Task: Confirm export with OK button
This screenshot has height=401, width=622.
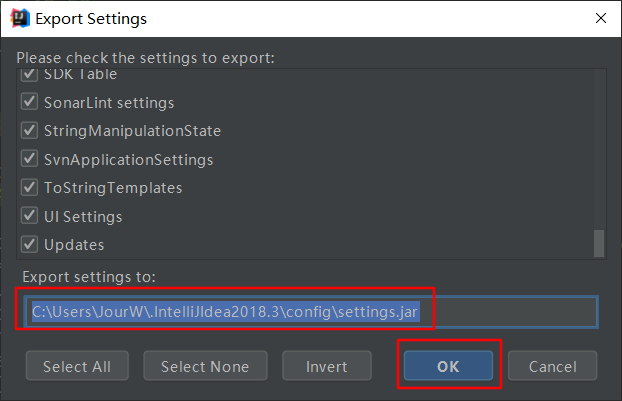Action: pyautogui.click(x=448, y=366)
